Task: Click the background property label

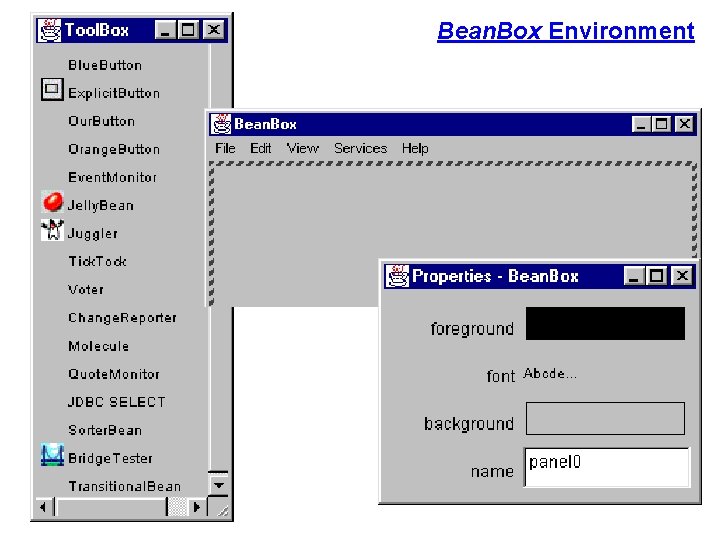Action: coord(468,423)
